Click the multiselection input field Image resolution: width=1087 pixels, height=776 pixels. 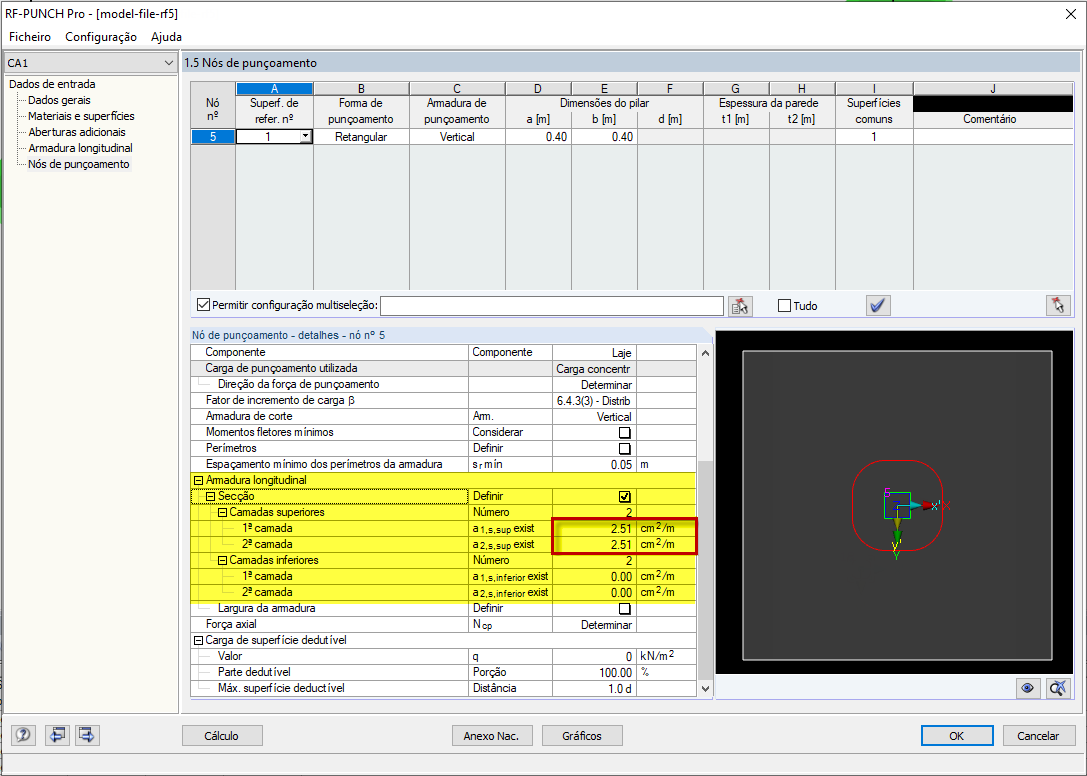552,306
